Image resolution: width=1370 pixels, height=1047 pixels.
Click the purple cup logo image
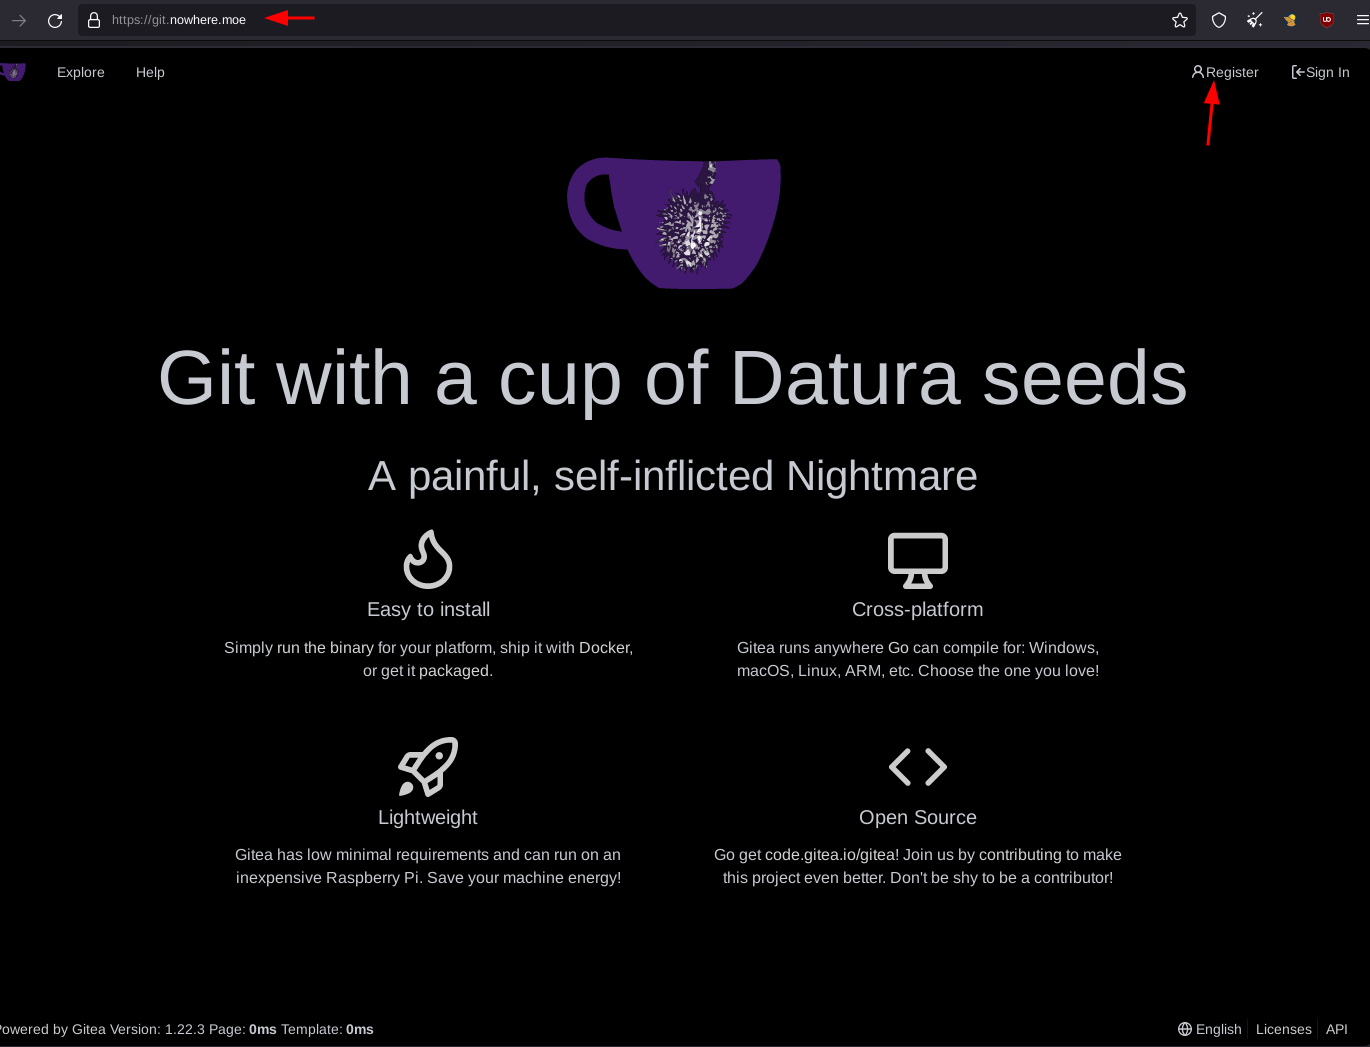pos(674,223)
